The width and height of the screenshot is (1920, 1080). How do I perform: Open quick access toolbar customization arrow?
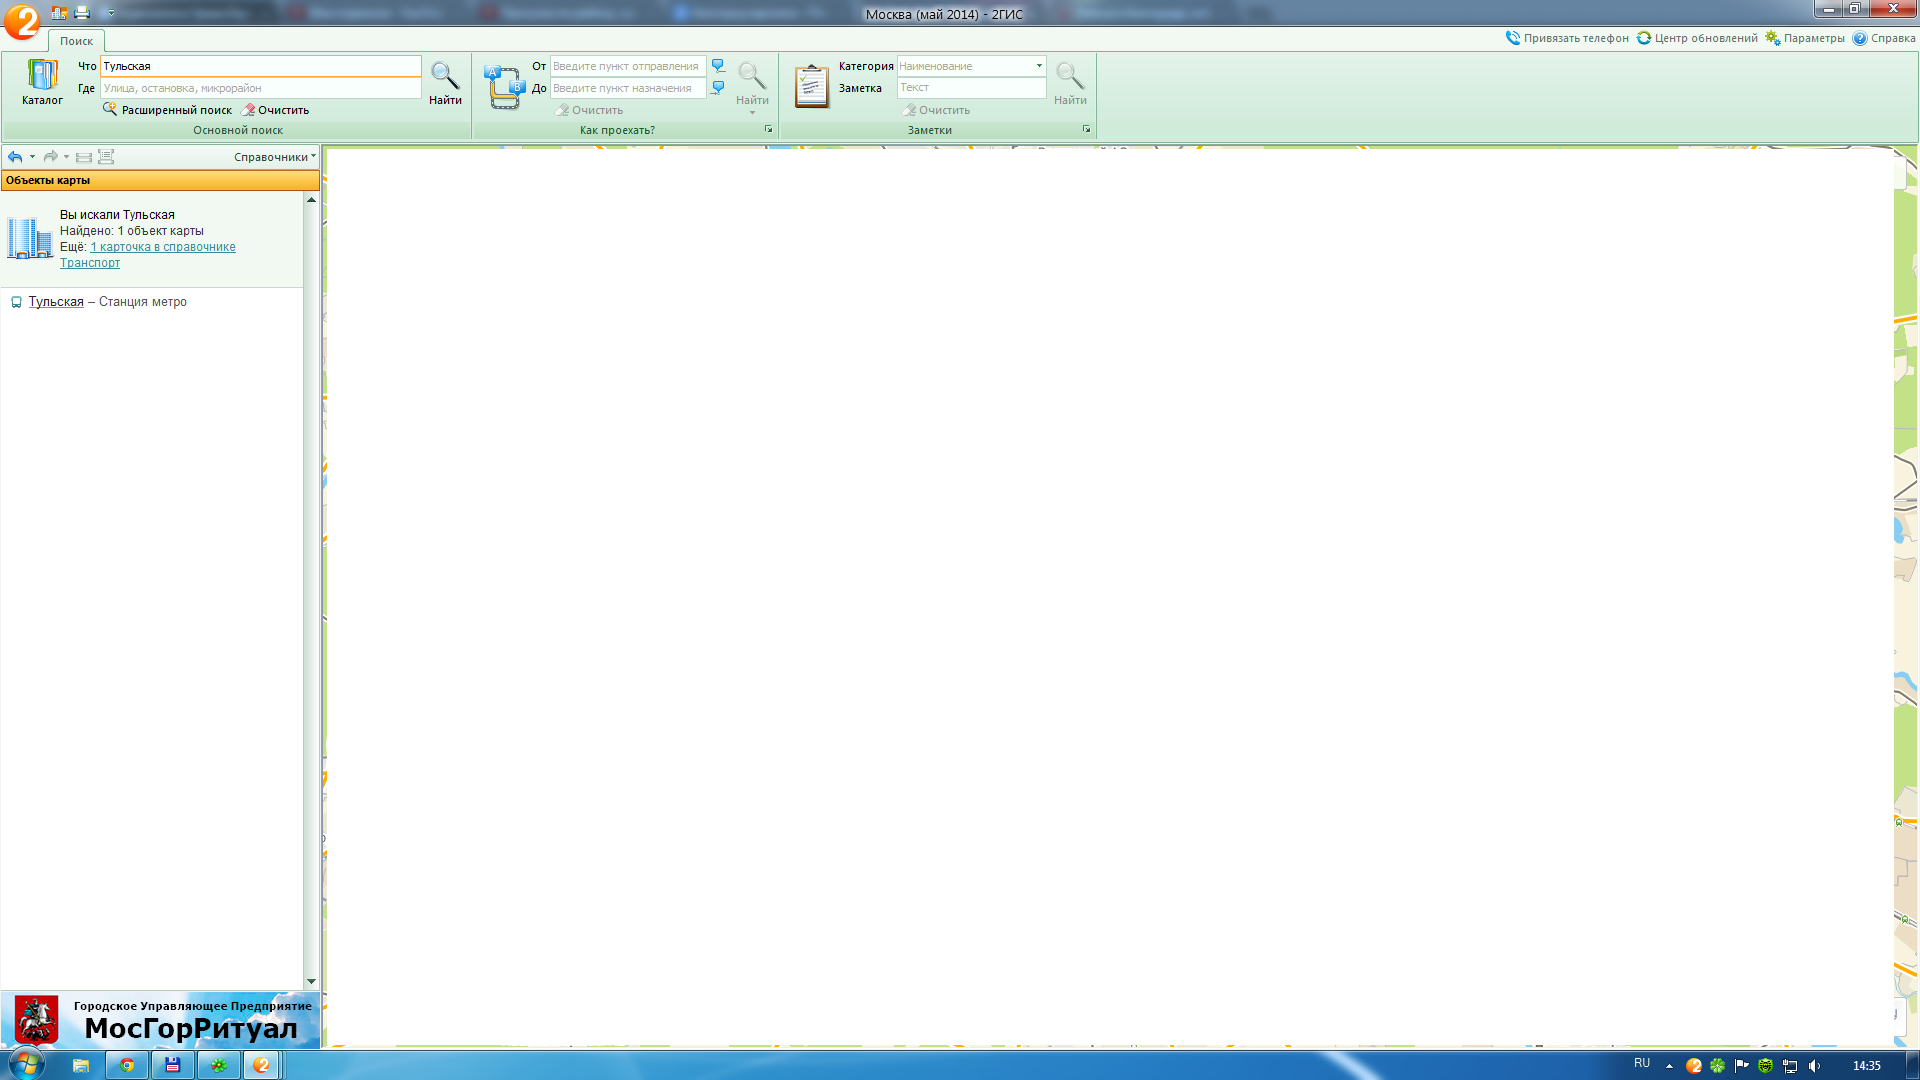point(110,13)
